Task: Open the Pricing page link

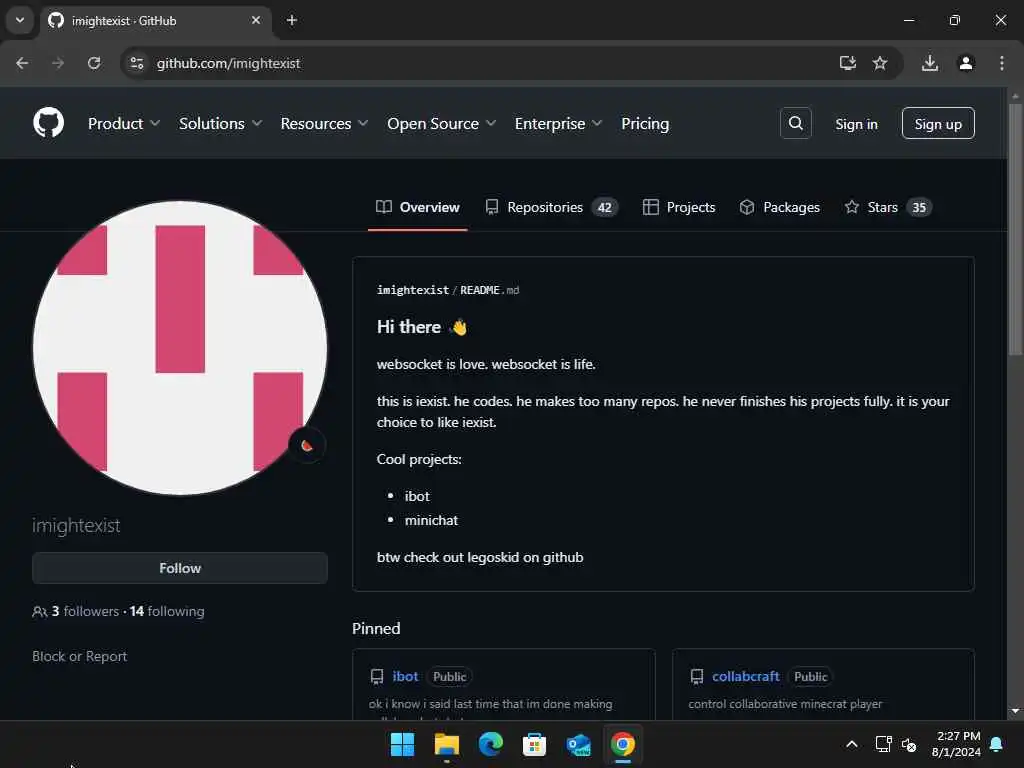Action: (x=645, y=123)
